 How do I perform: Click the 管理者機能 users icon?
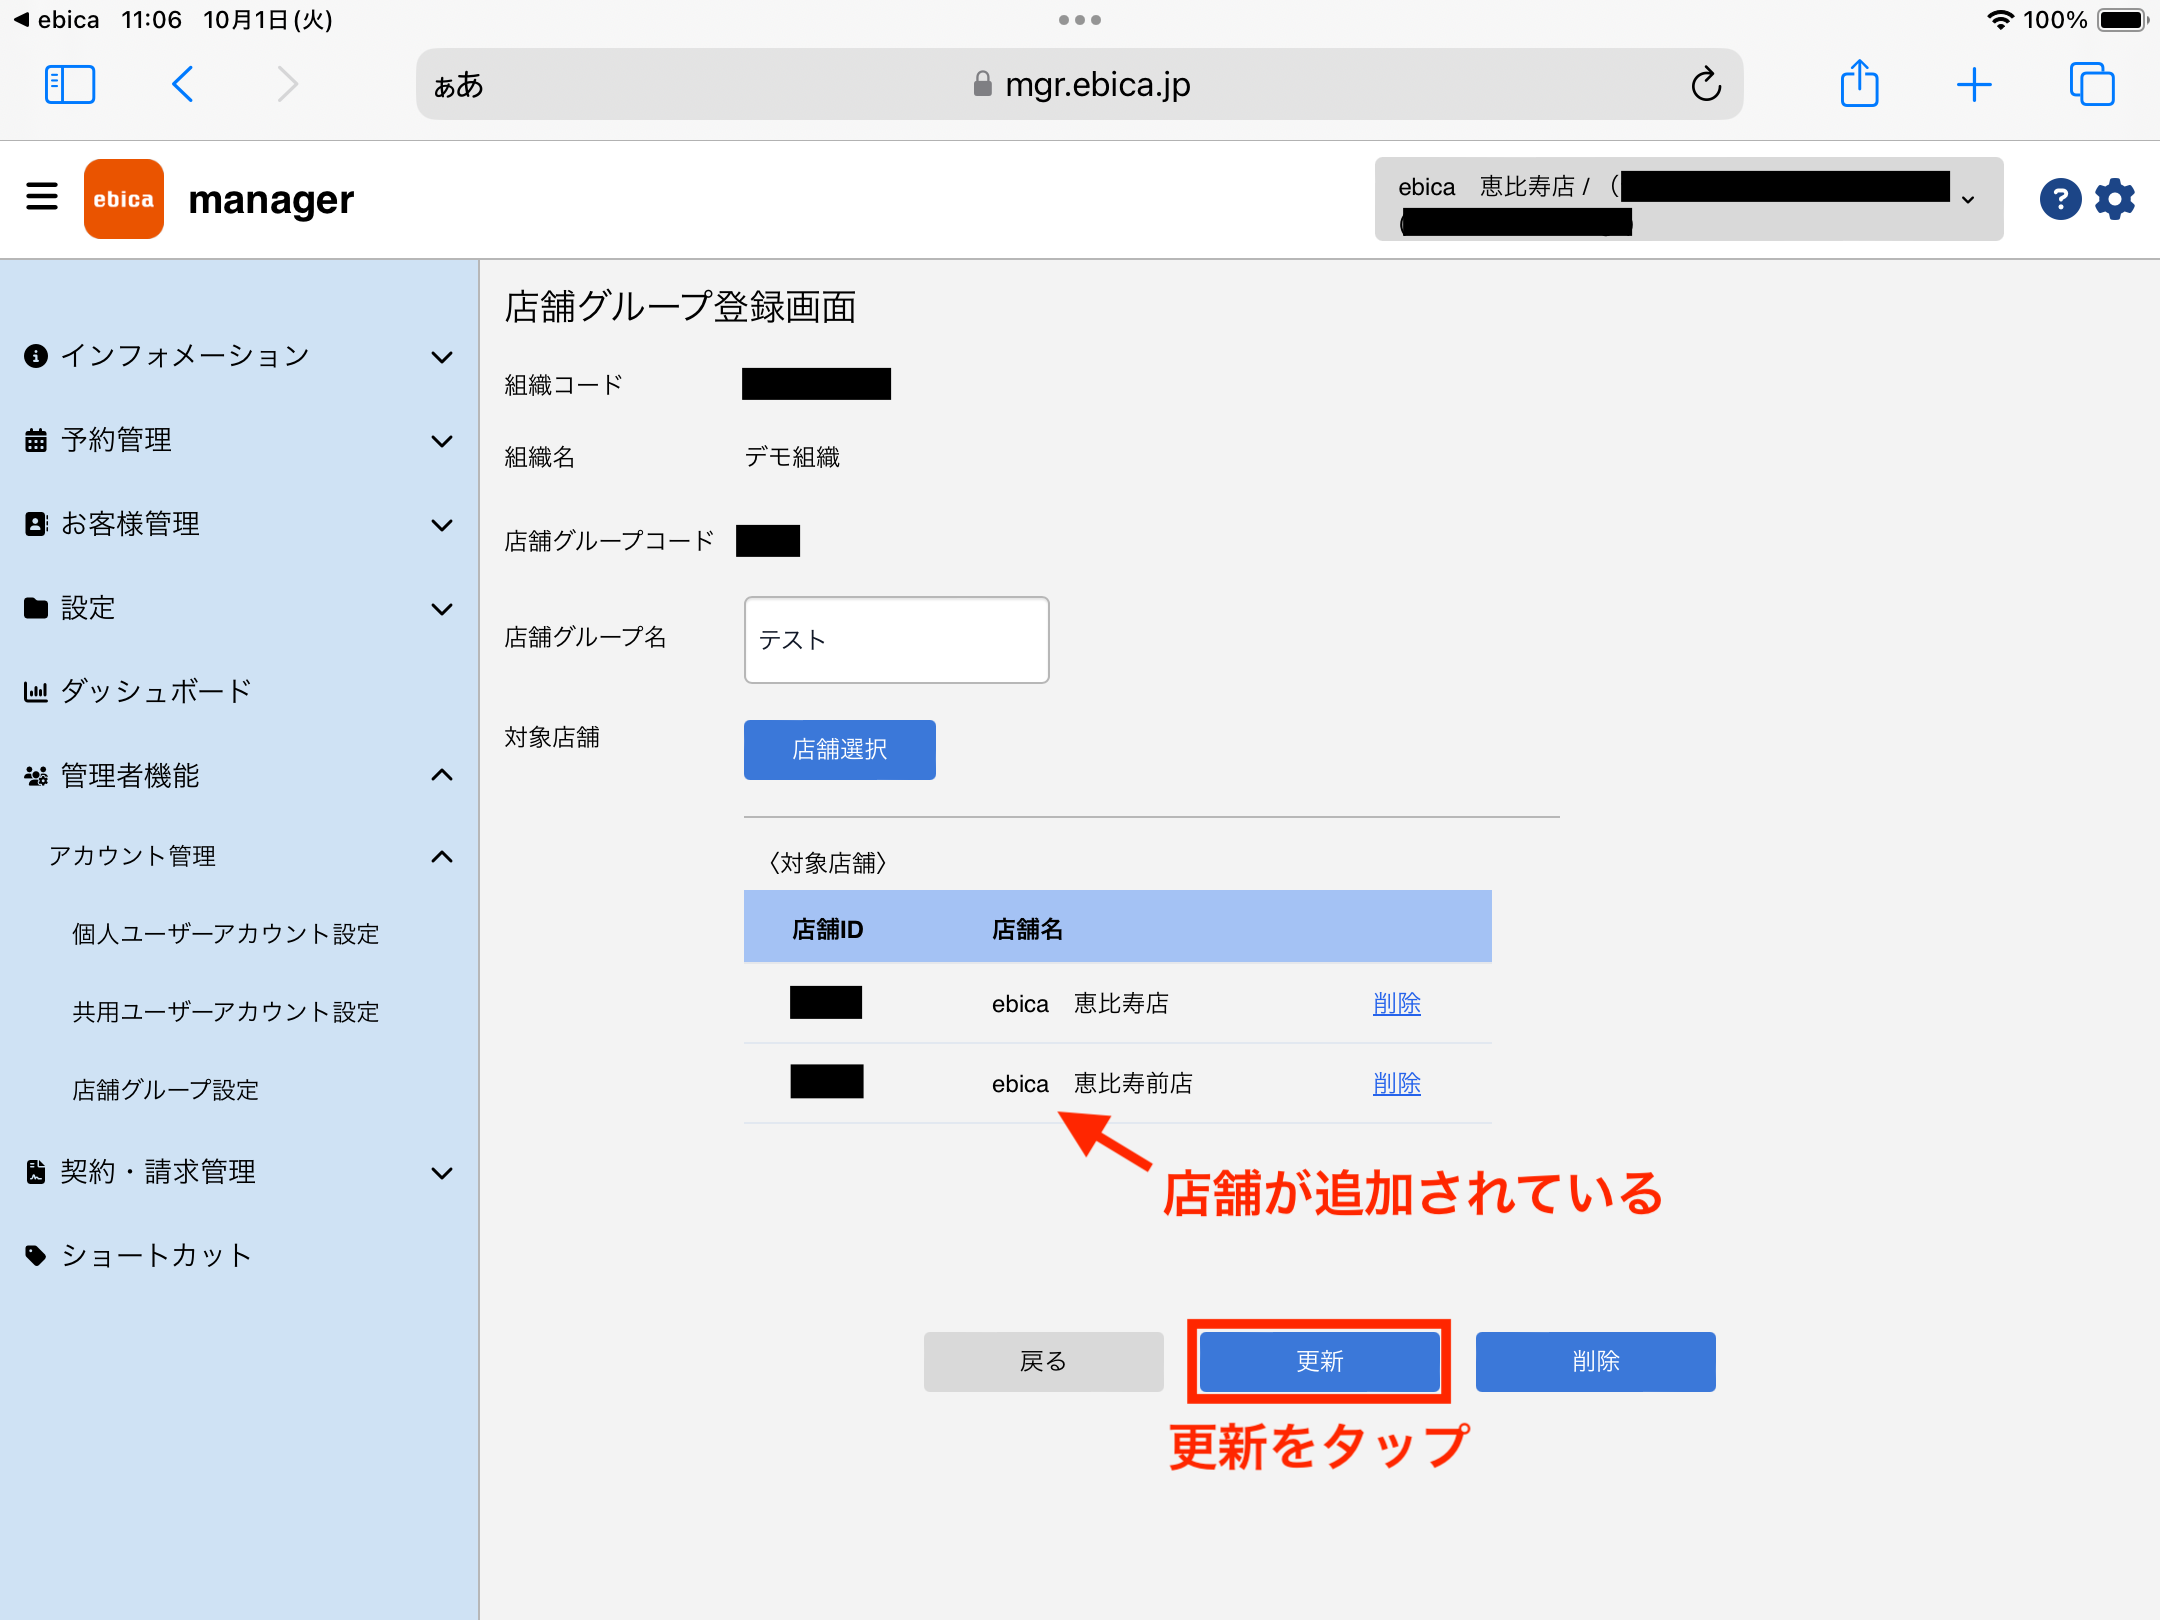[x=36, y=776]
